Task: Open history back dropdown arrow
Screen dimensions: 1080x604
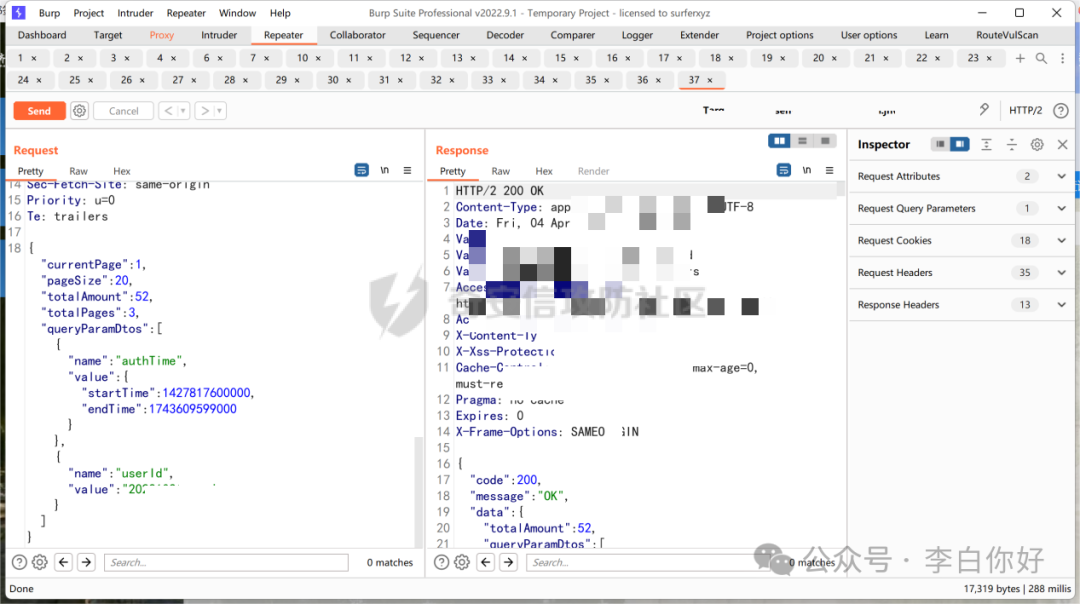Action: click(x=183, y=111)
